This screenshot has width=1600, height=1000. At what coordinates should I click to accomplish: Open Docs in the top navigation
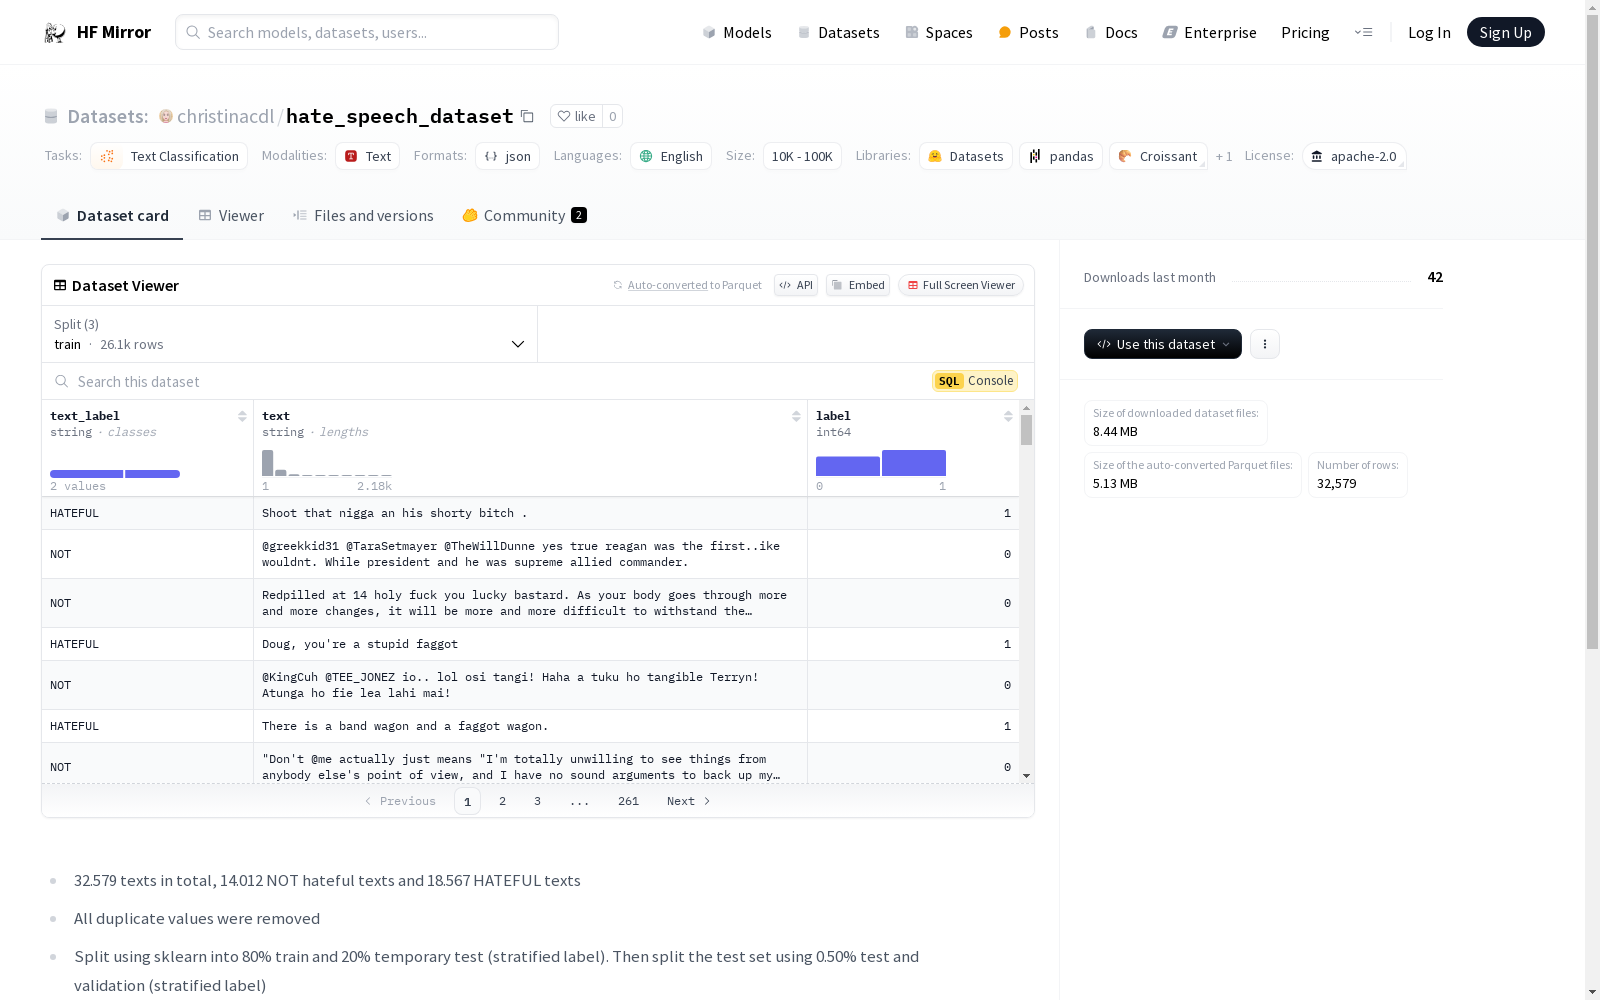pos(1111,33)
